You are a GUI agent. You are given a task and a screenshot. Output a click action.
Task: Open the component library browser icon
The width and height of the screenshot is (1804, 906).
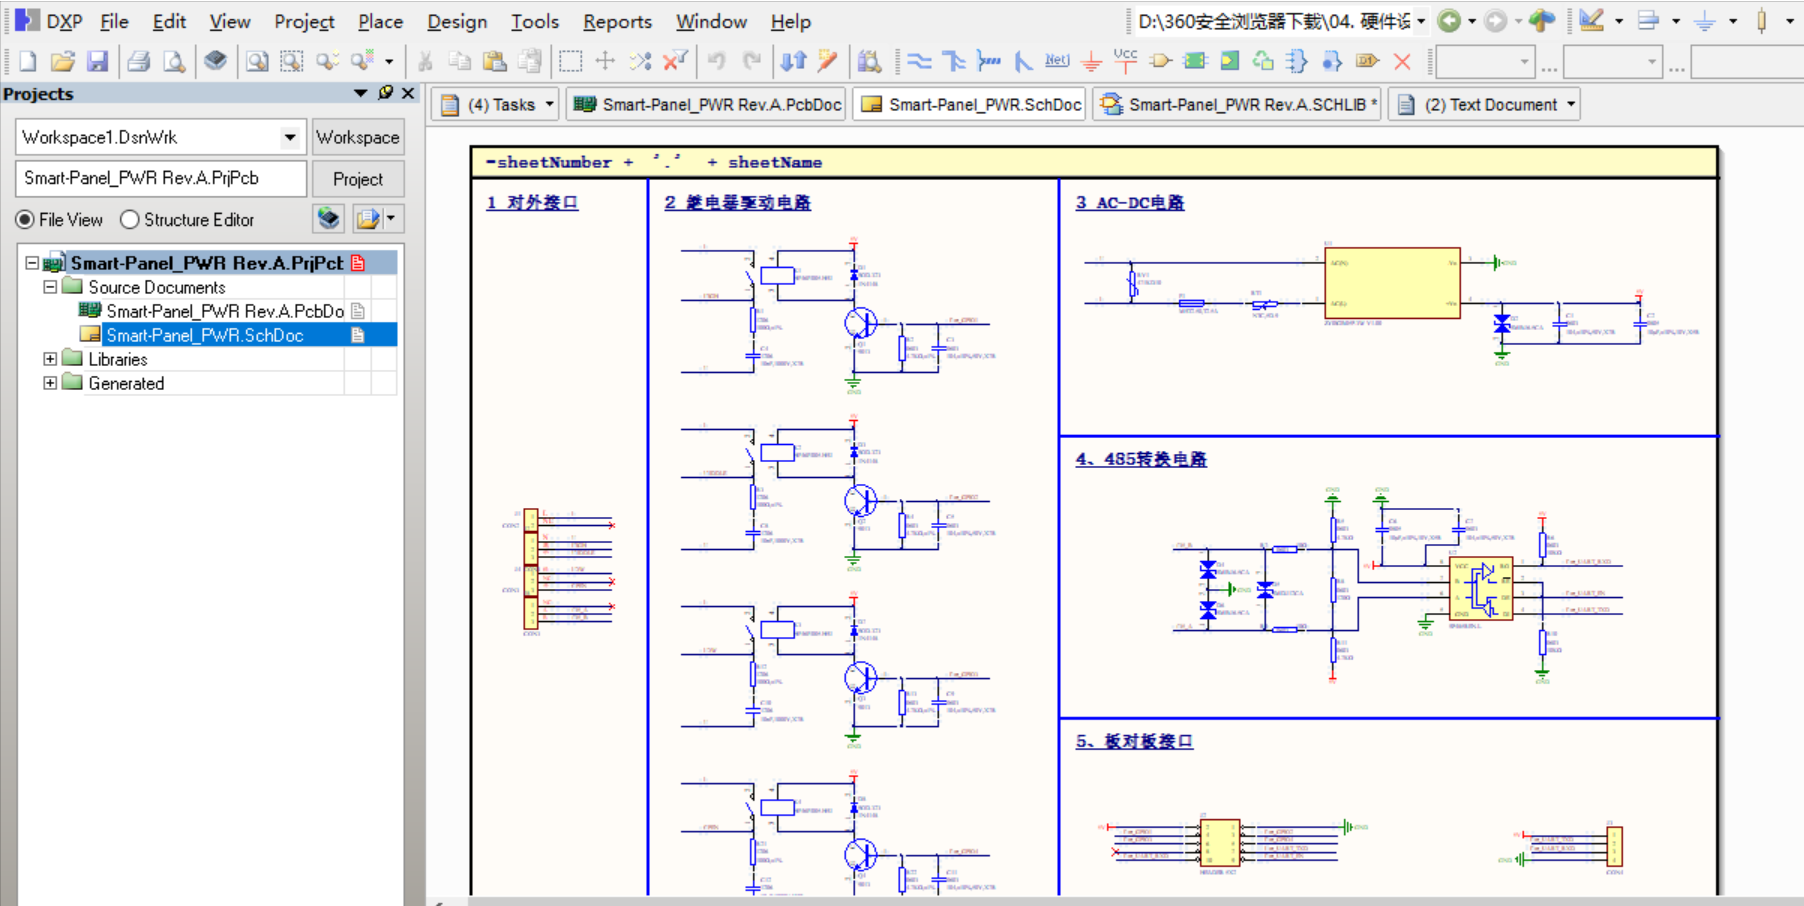point(870,62)
